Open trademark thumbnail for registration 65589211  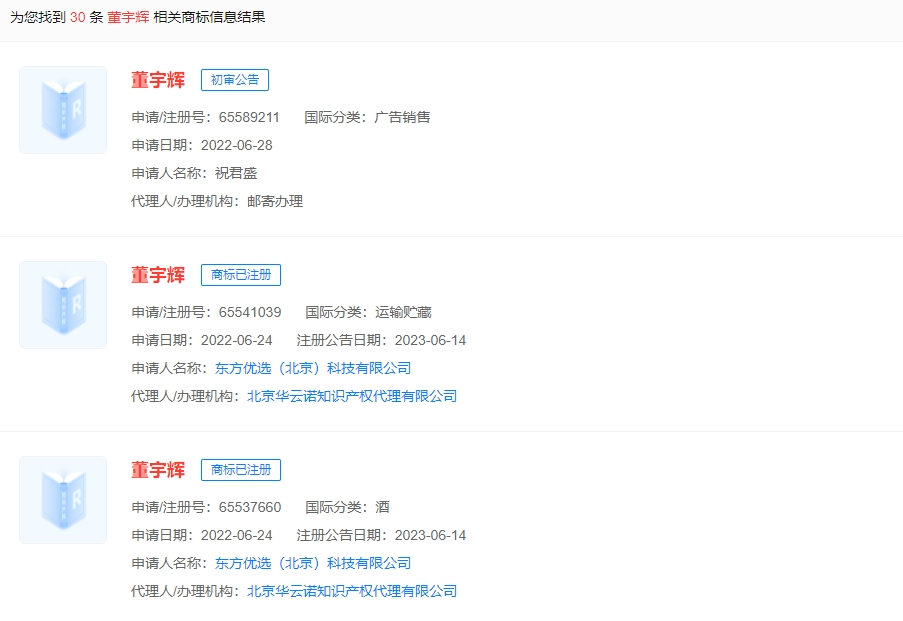click(63, 110)
